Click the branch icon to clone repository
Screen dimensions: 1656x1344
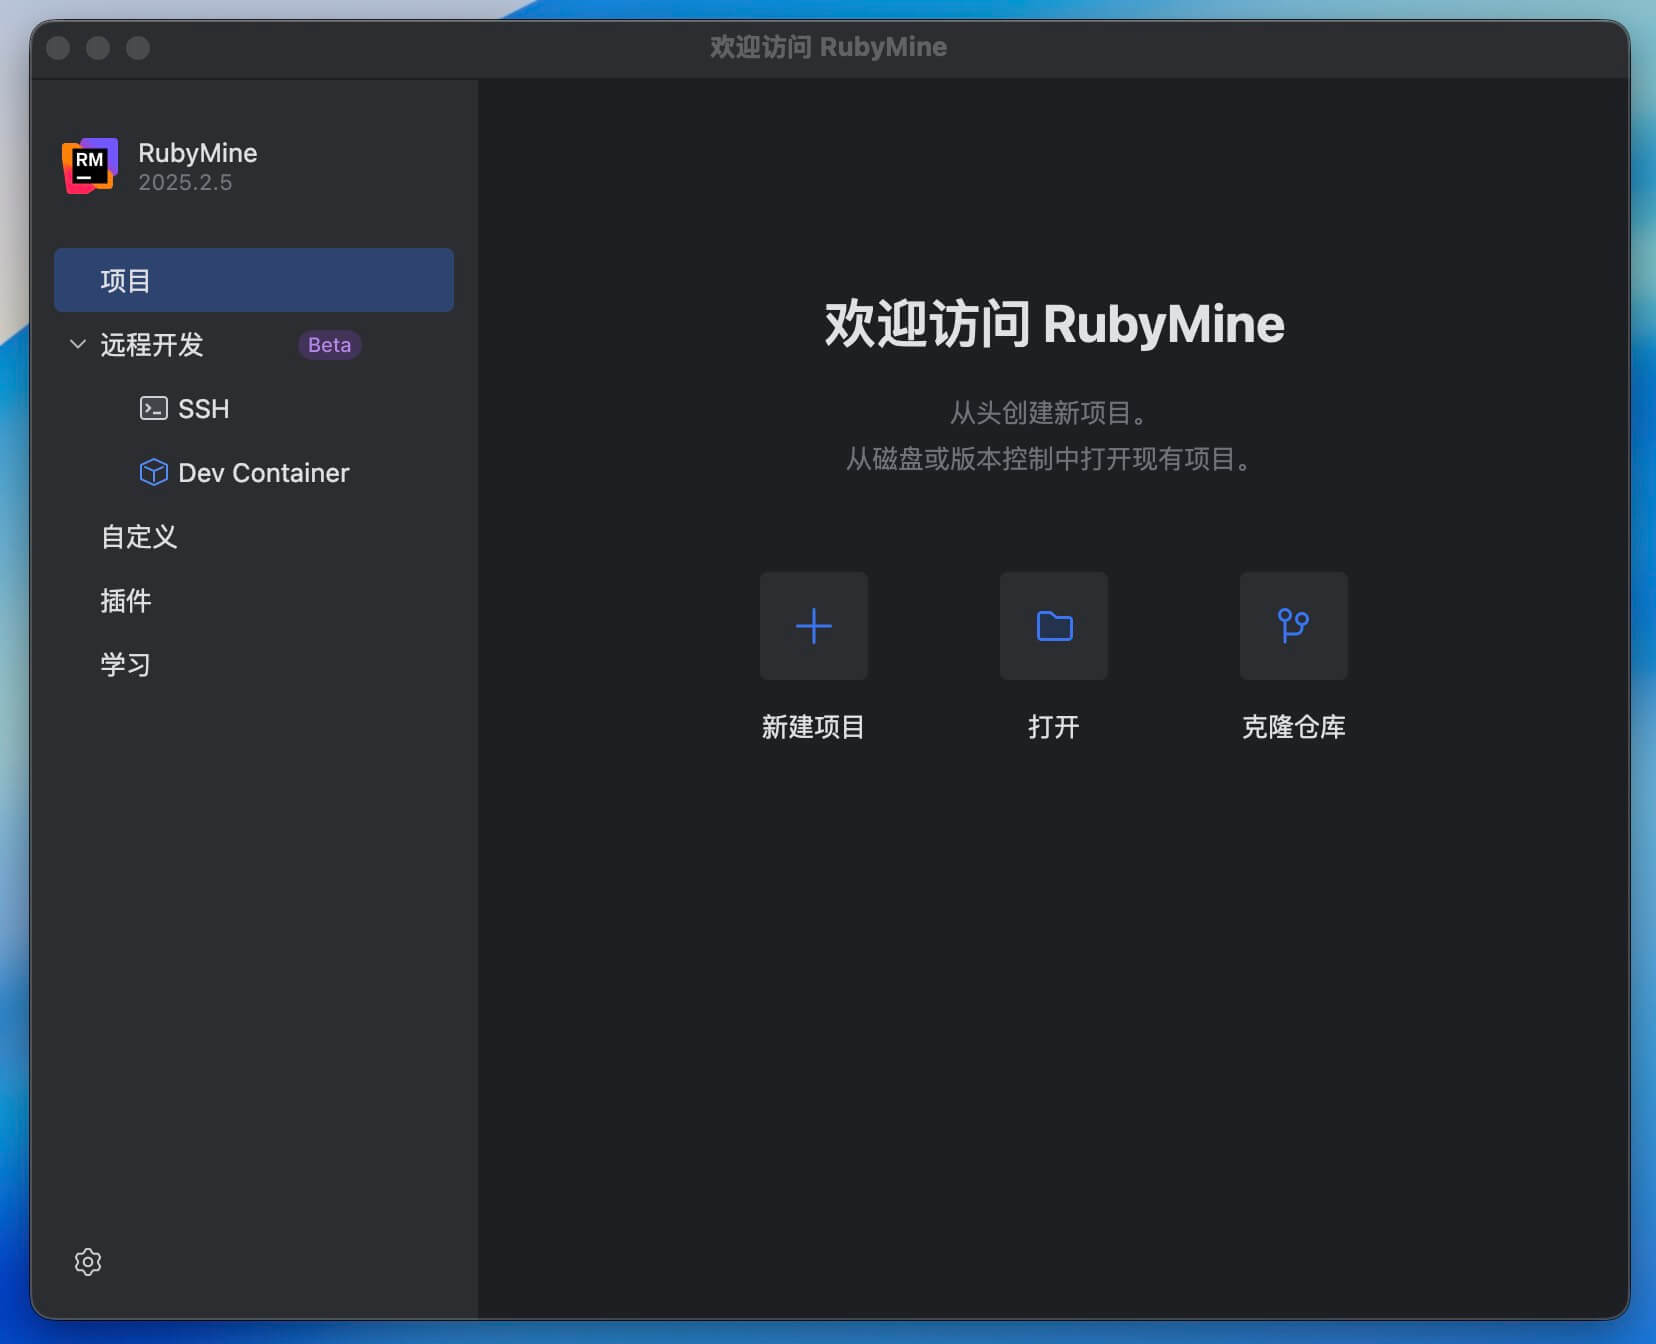tap(1293, 626)
